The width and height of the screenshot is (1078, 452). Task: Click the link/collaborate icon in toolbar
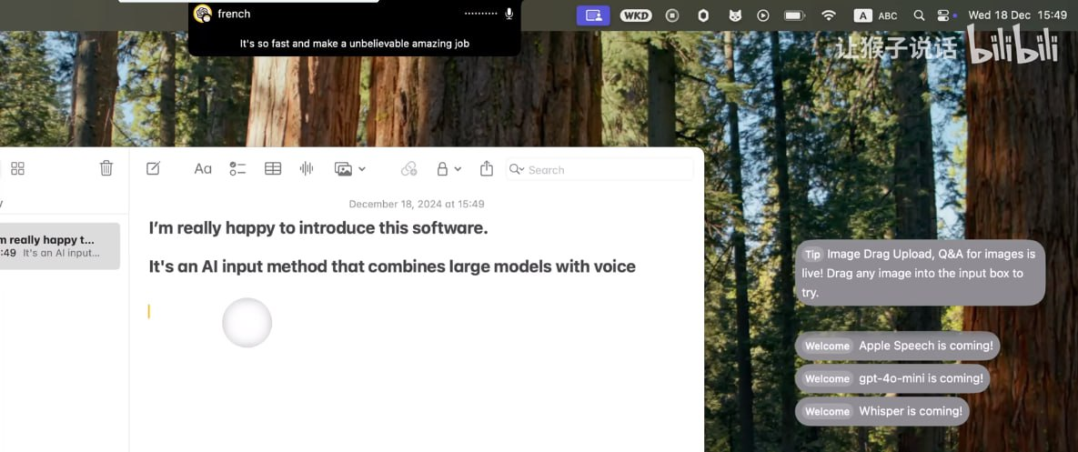(x=408, y=169)
